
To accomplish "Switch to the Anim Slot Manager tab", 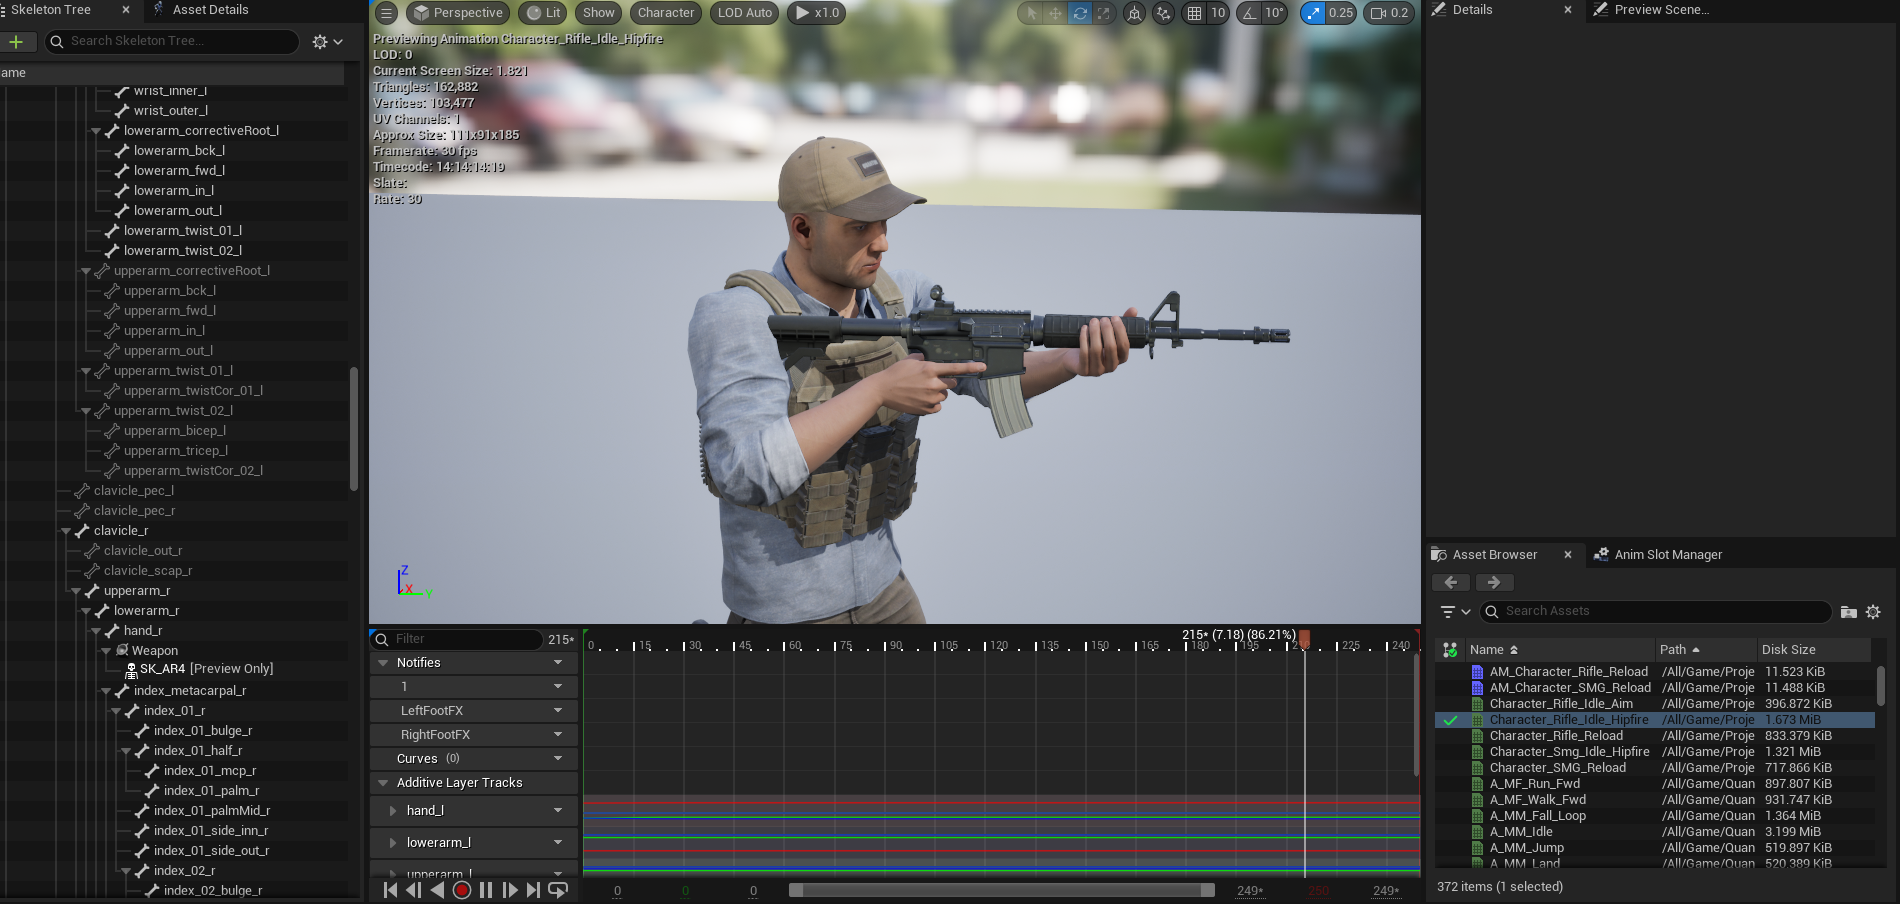I will 1668,554.
